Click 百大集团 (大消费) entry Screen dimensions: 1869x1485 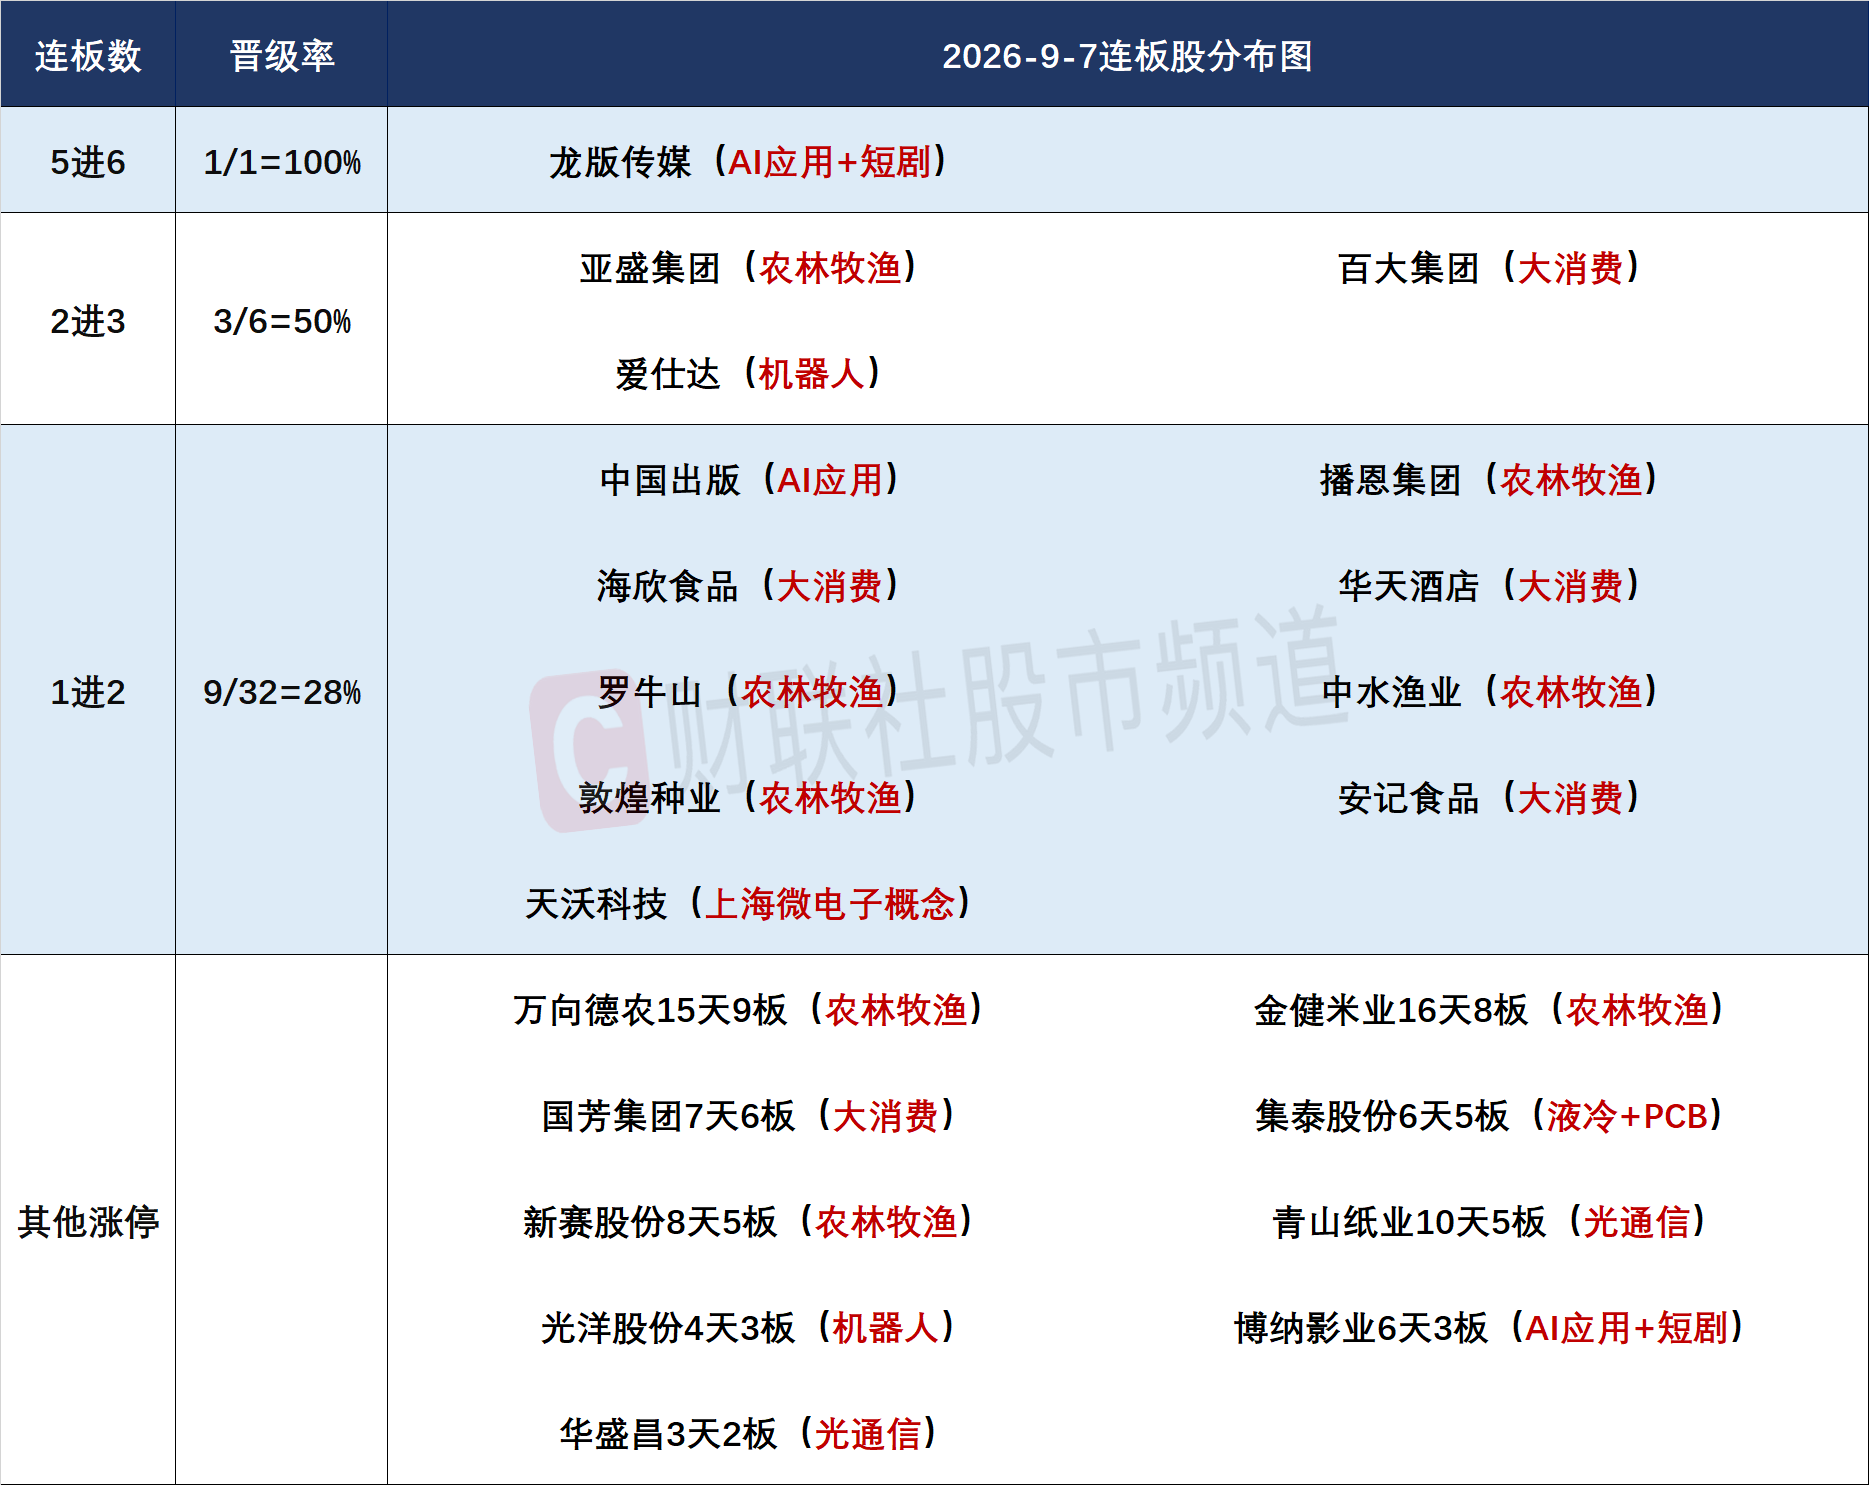1488,267
